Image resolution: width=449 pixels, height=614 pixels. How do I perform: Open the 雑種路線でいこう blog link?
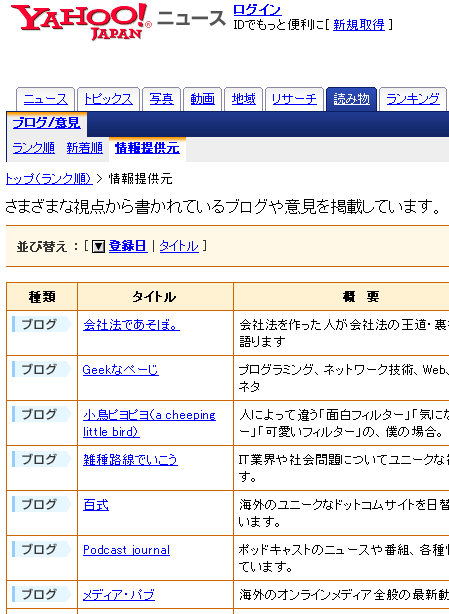click(x=130, y=460)
